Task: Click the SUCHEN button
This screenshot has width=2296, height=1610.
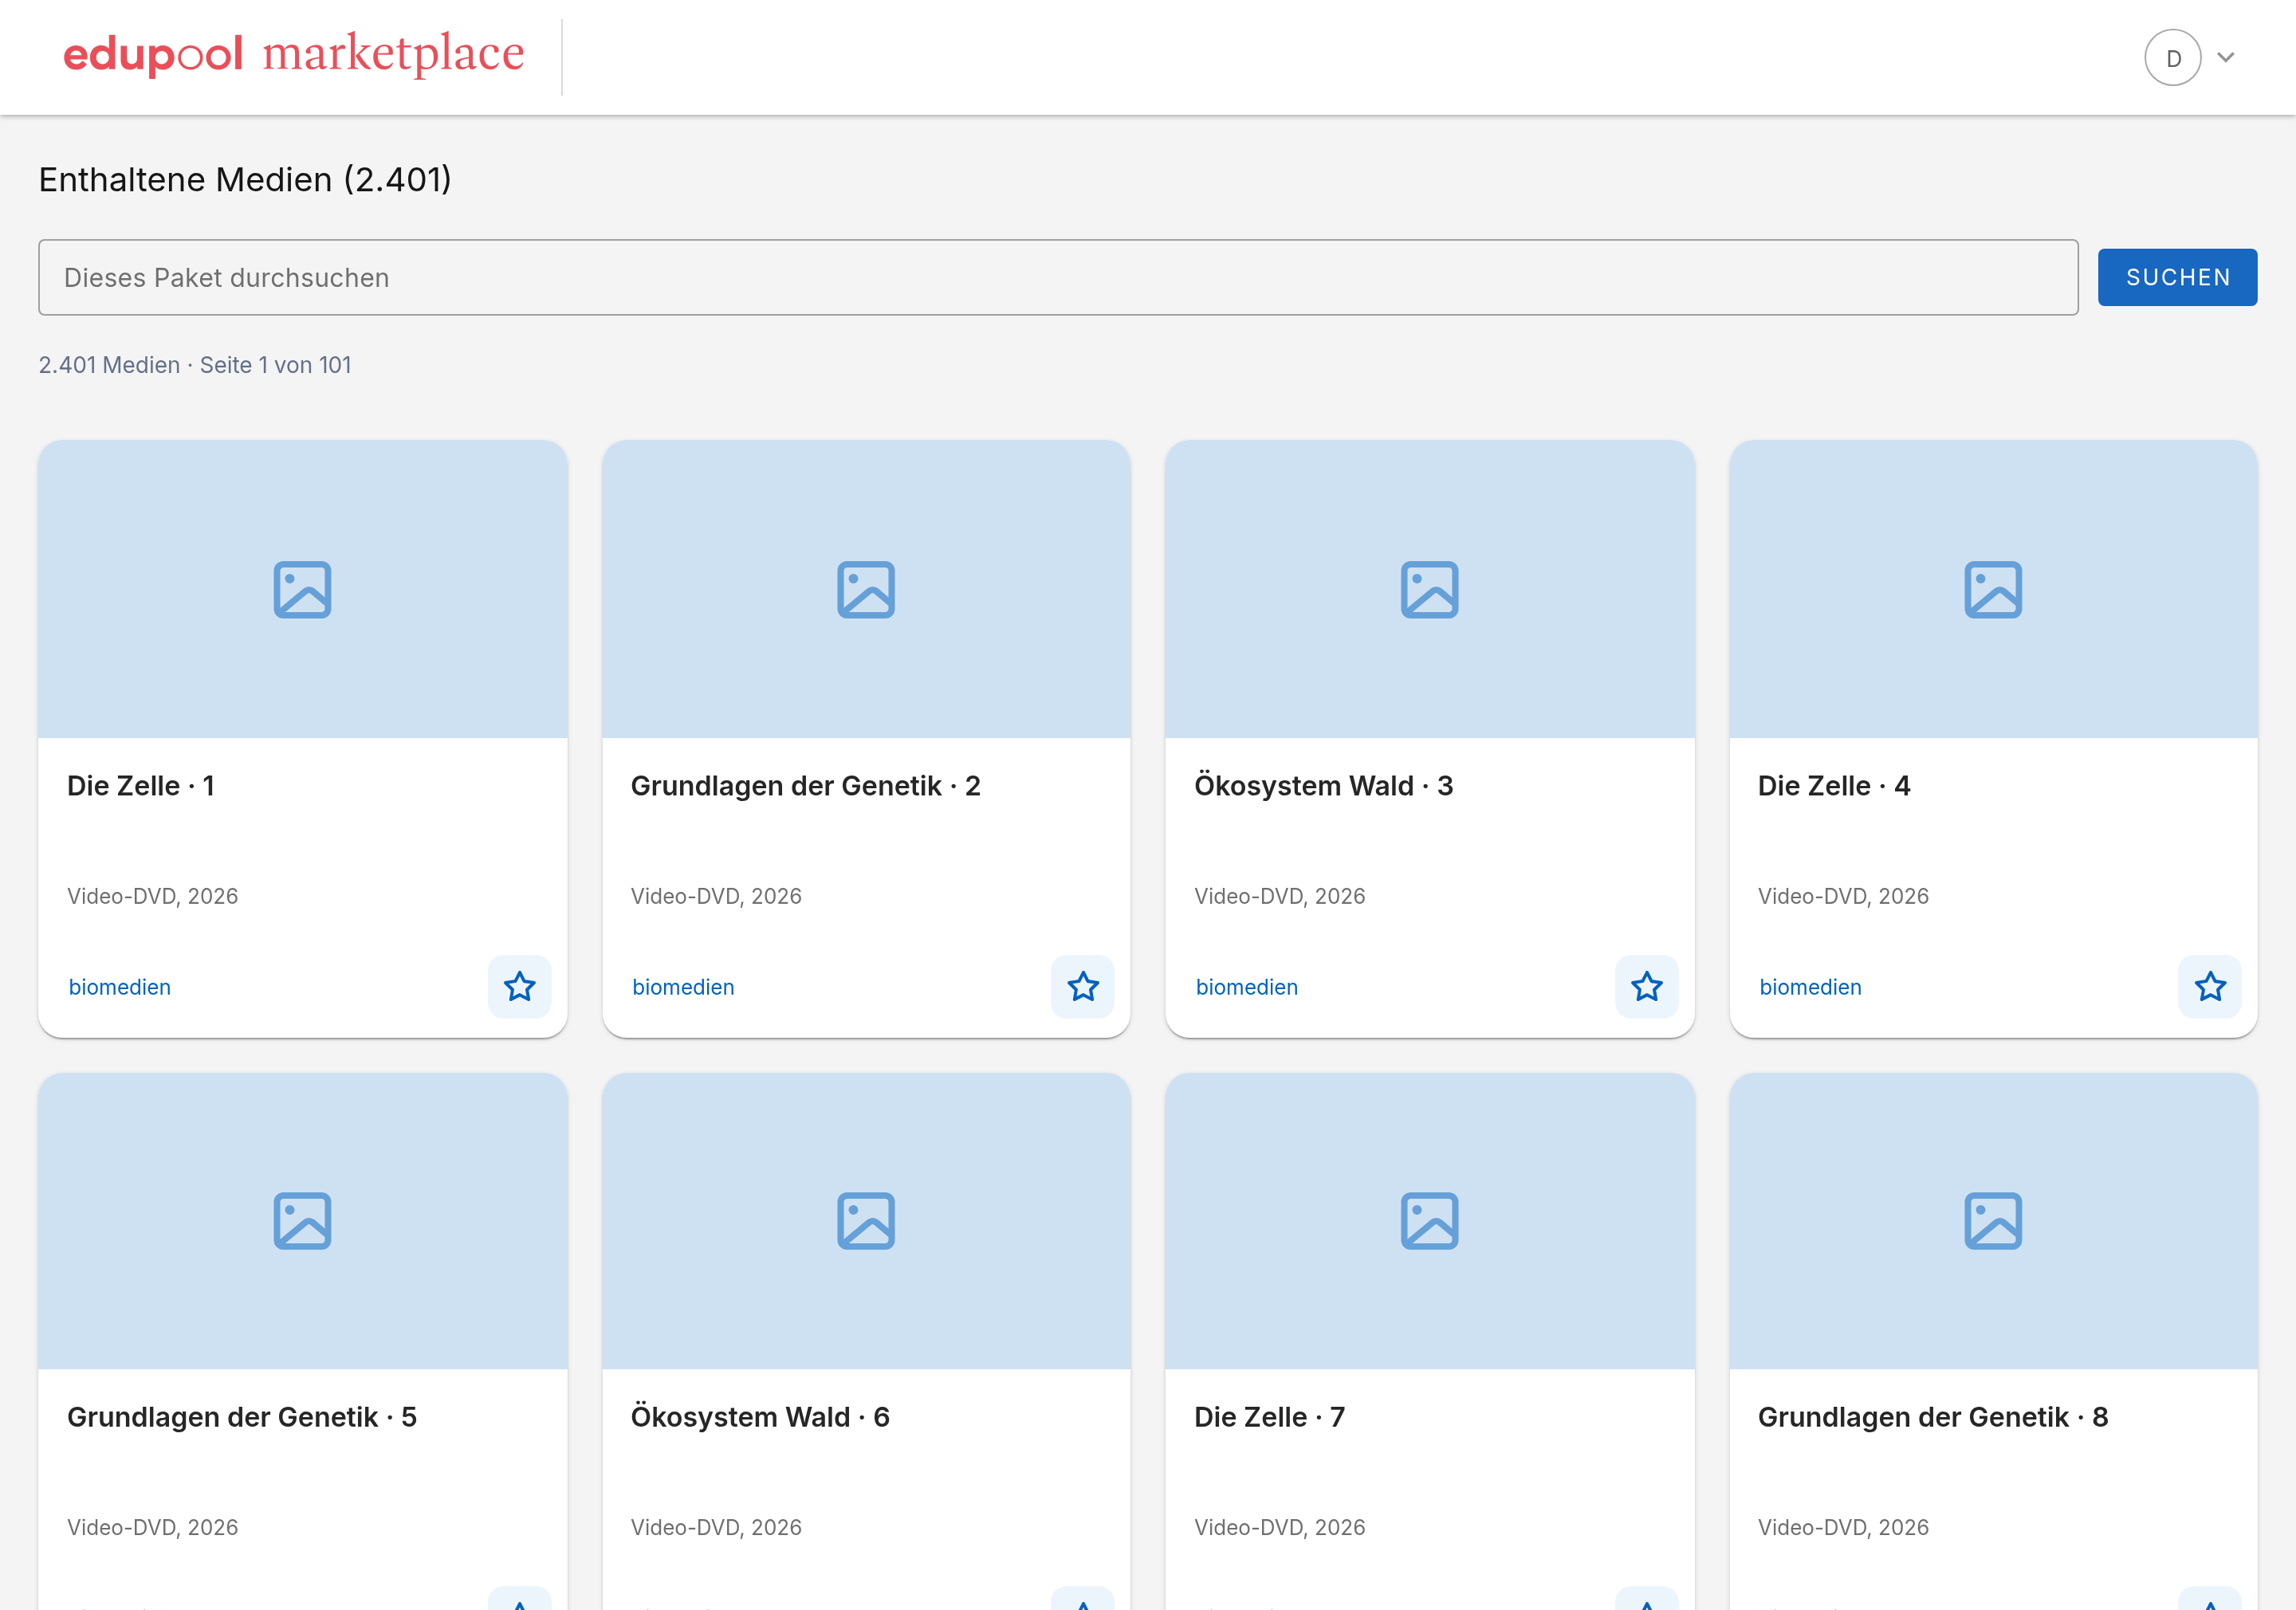Action: pos(2177,277)
